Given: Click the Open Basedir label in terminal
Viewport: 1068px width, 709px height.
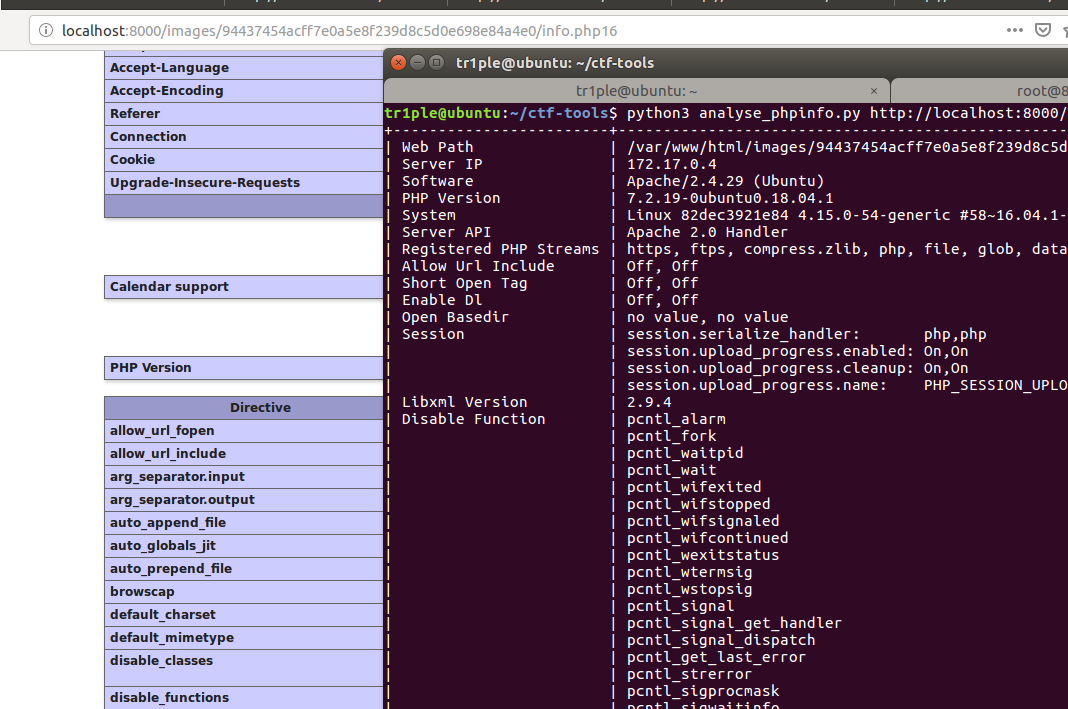Looking at the screenshot, I should pos(455,317).
